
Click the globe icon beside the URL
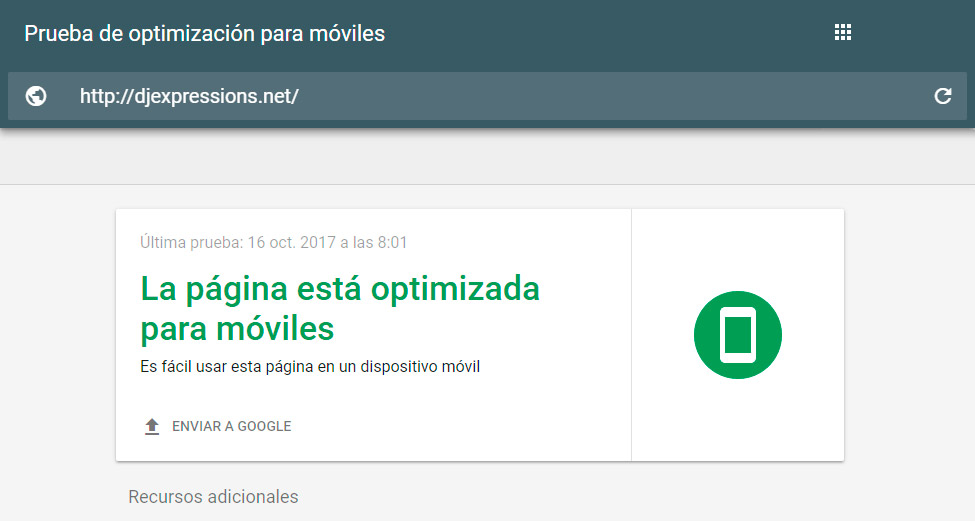pyautogui.click(x=36, y=96)
